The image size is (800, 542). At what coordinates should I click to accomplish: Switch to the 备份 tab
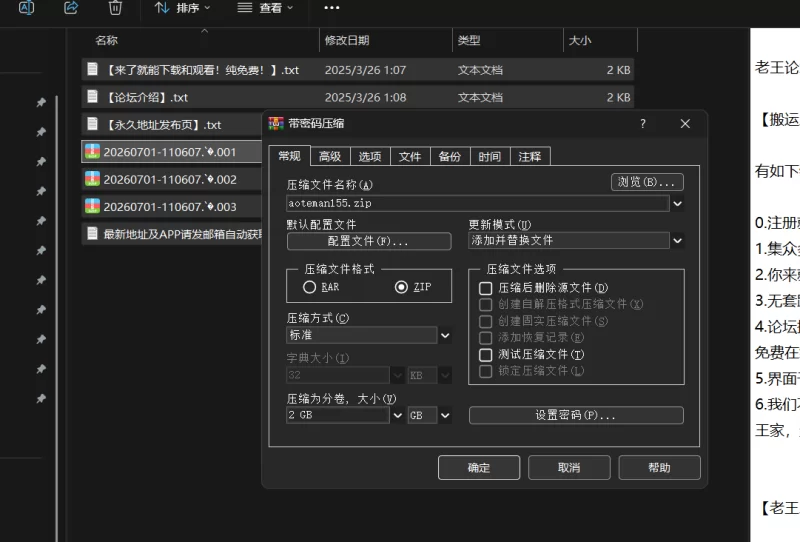(449, 156)
